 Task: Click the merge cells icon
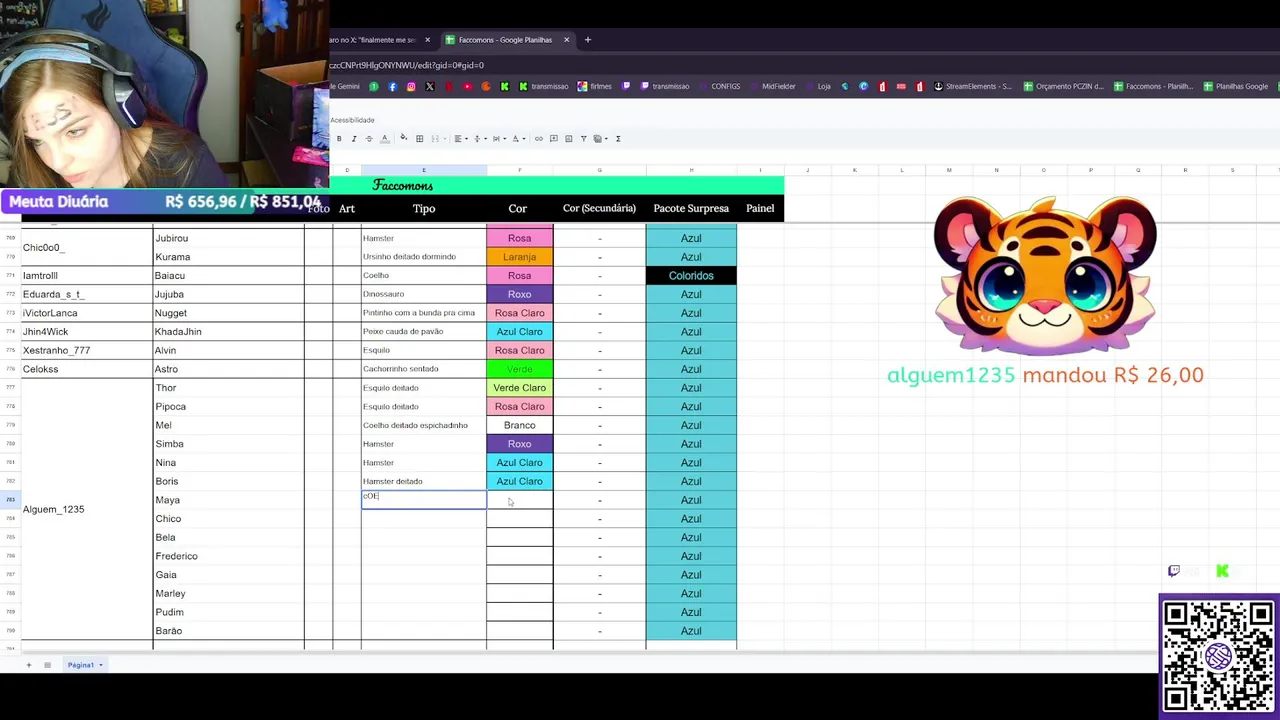coord(435,138)
